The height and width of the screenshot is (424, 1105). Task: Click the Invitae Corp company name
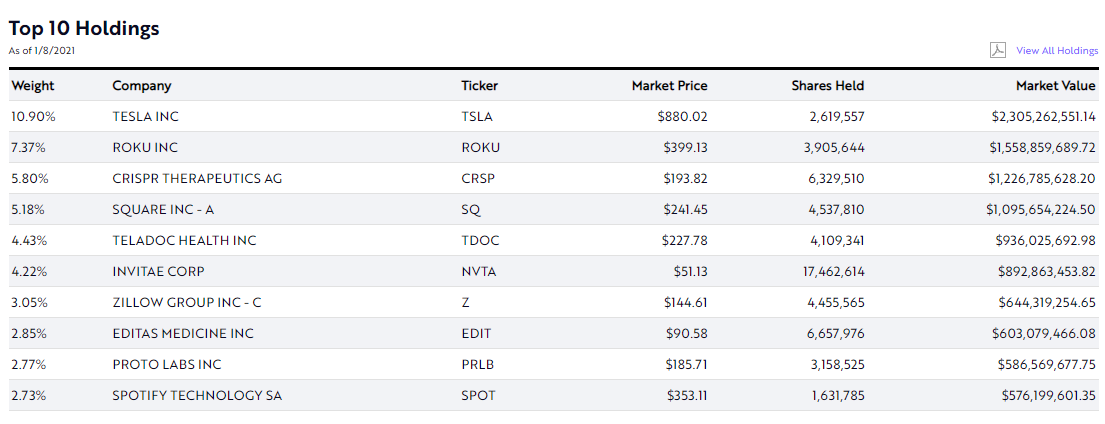point(160,272)
